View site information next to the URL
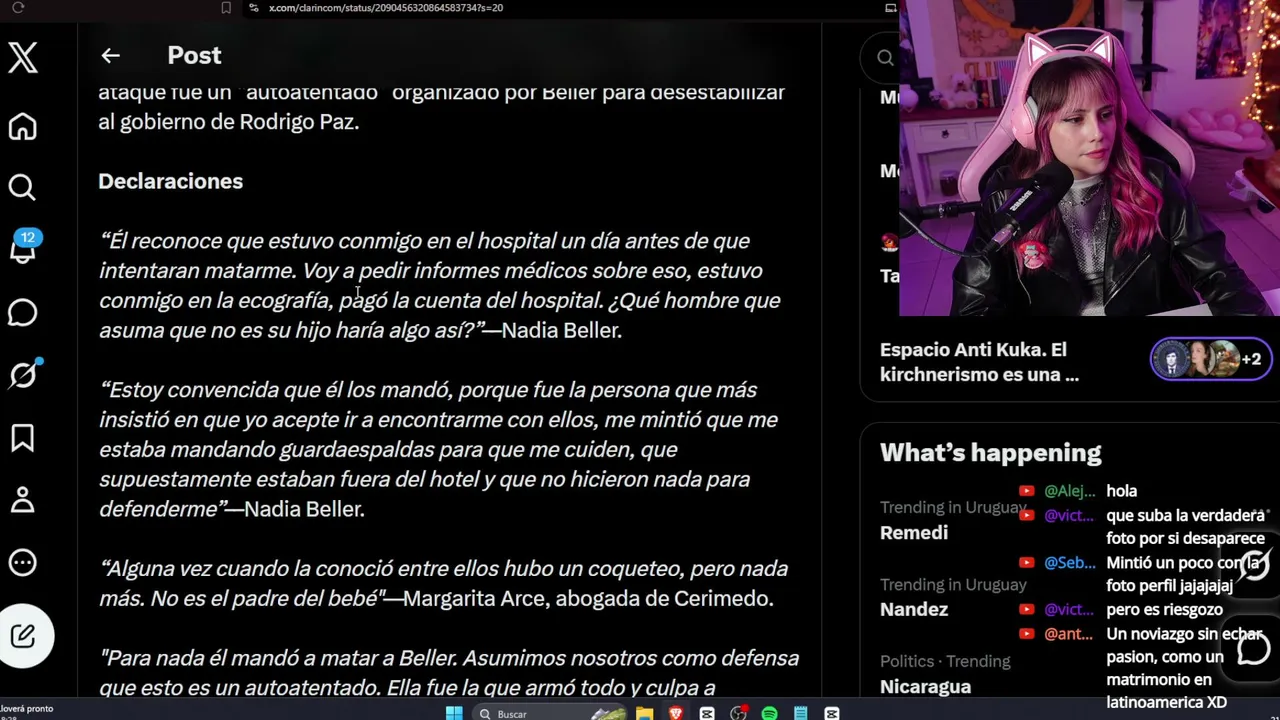The image size is (1280, 720). coord(254,8)
